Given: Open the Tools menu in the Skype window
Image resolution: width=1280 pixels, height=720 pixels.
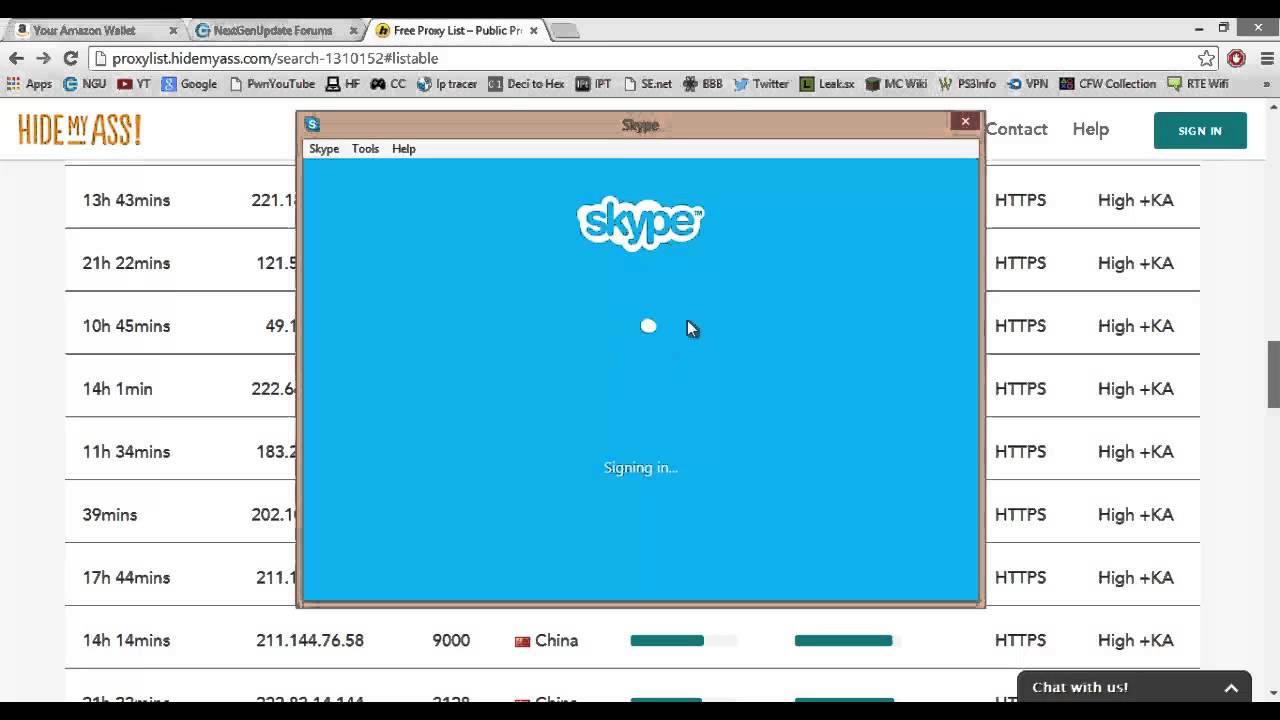Looking at the screenshot, I should pos(365,149).
